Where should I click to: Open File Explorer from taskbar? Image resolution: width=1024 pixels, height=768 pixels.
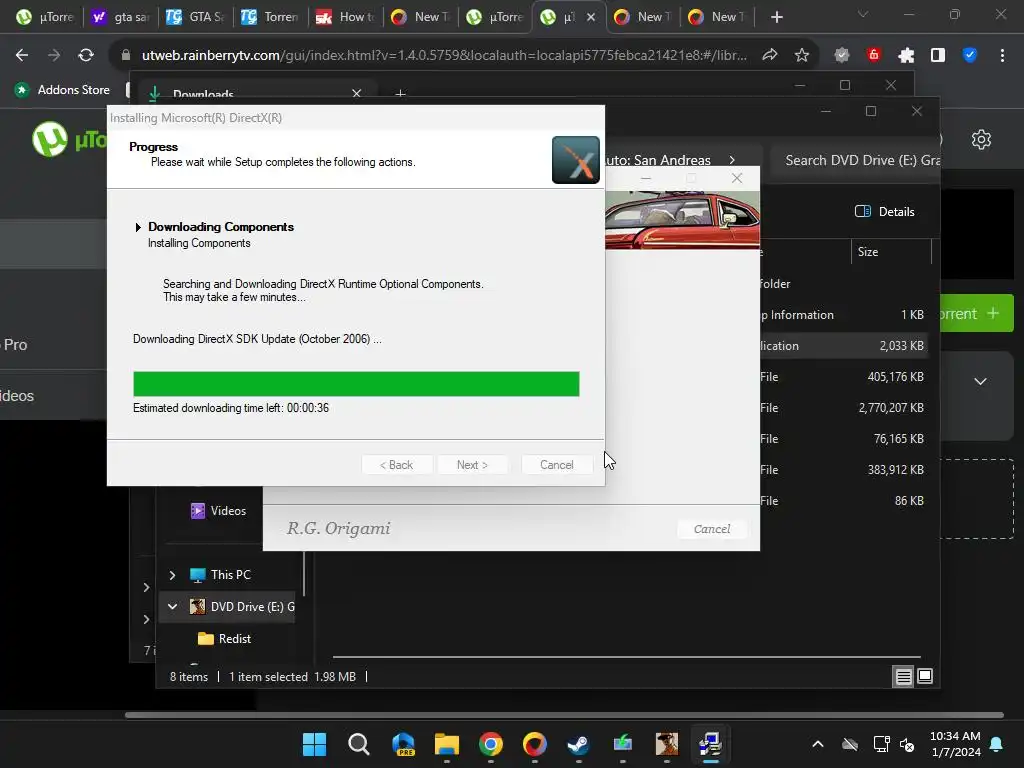point(447,744)
